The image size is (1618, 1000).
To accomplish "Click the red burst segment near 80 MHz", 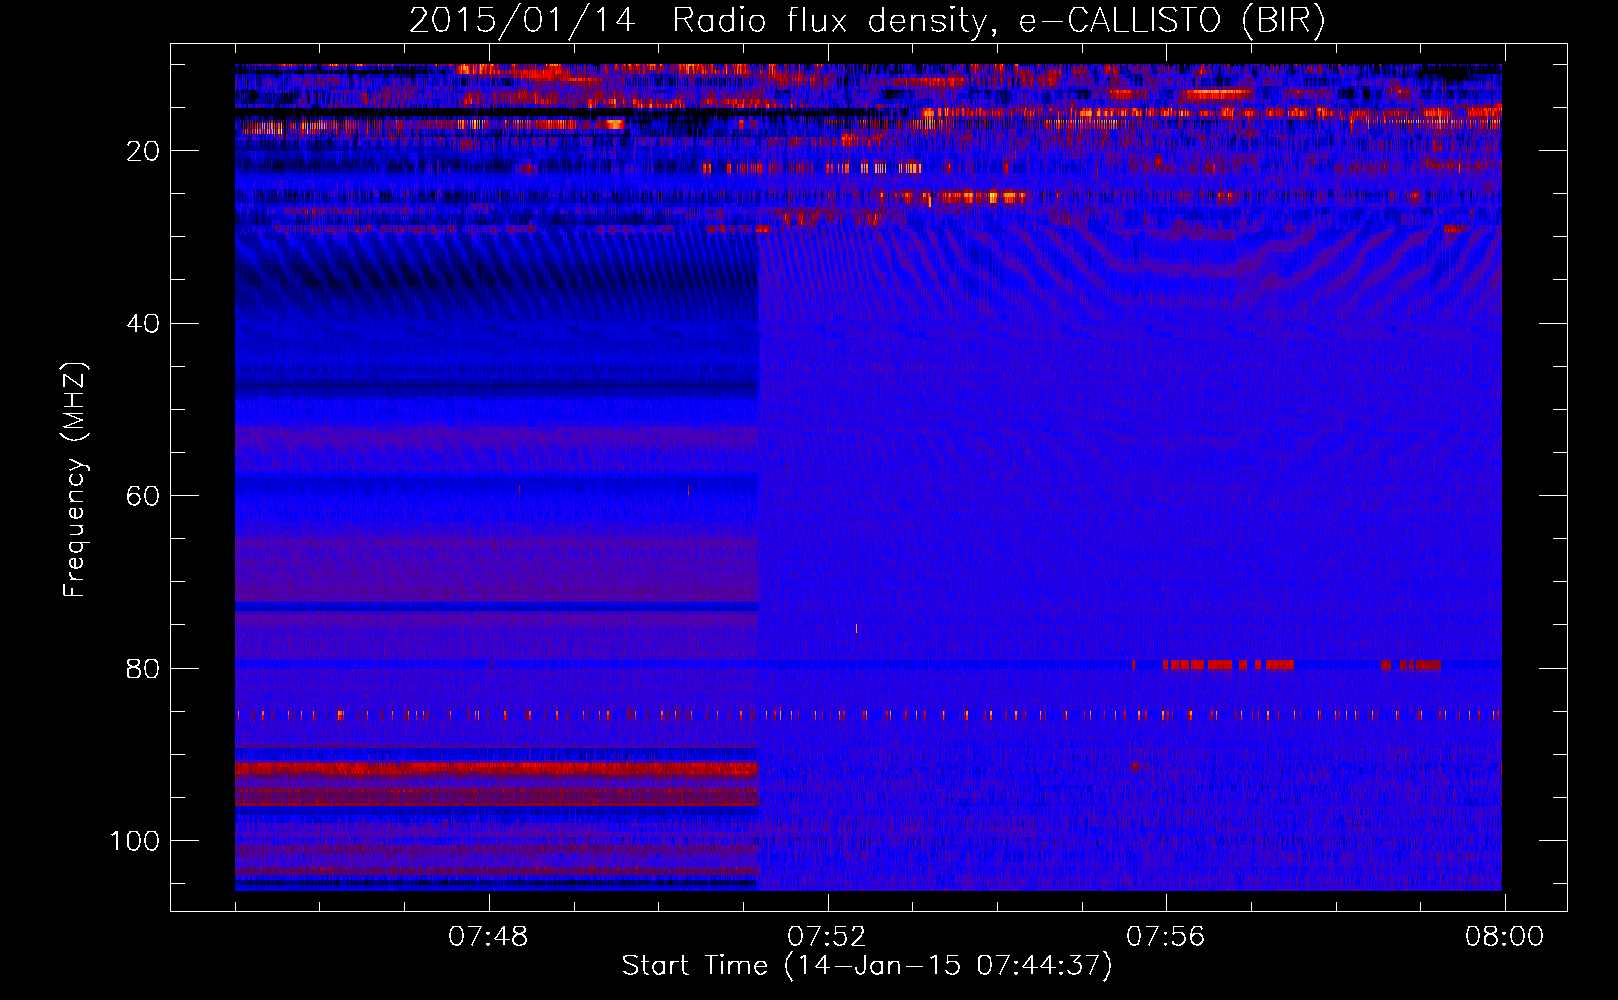I will 1228,664.
